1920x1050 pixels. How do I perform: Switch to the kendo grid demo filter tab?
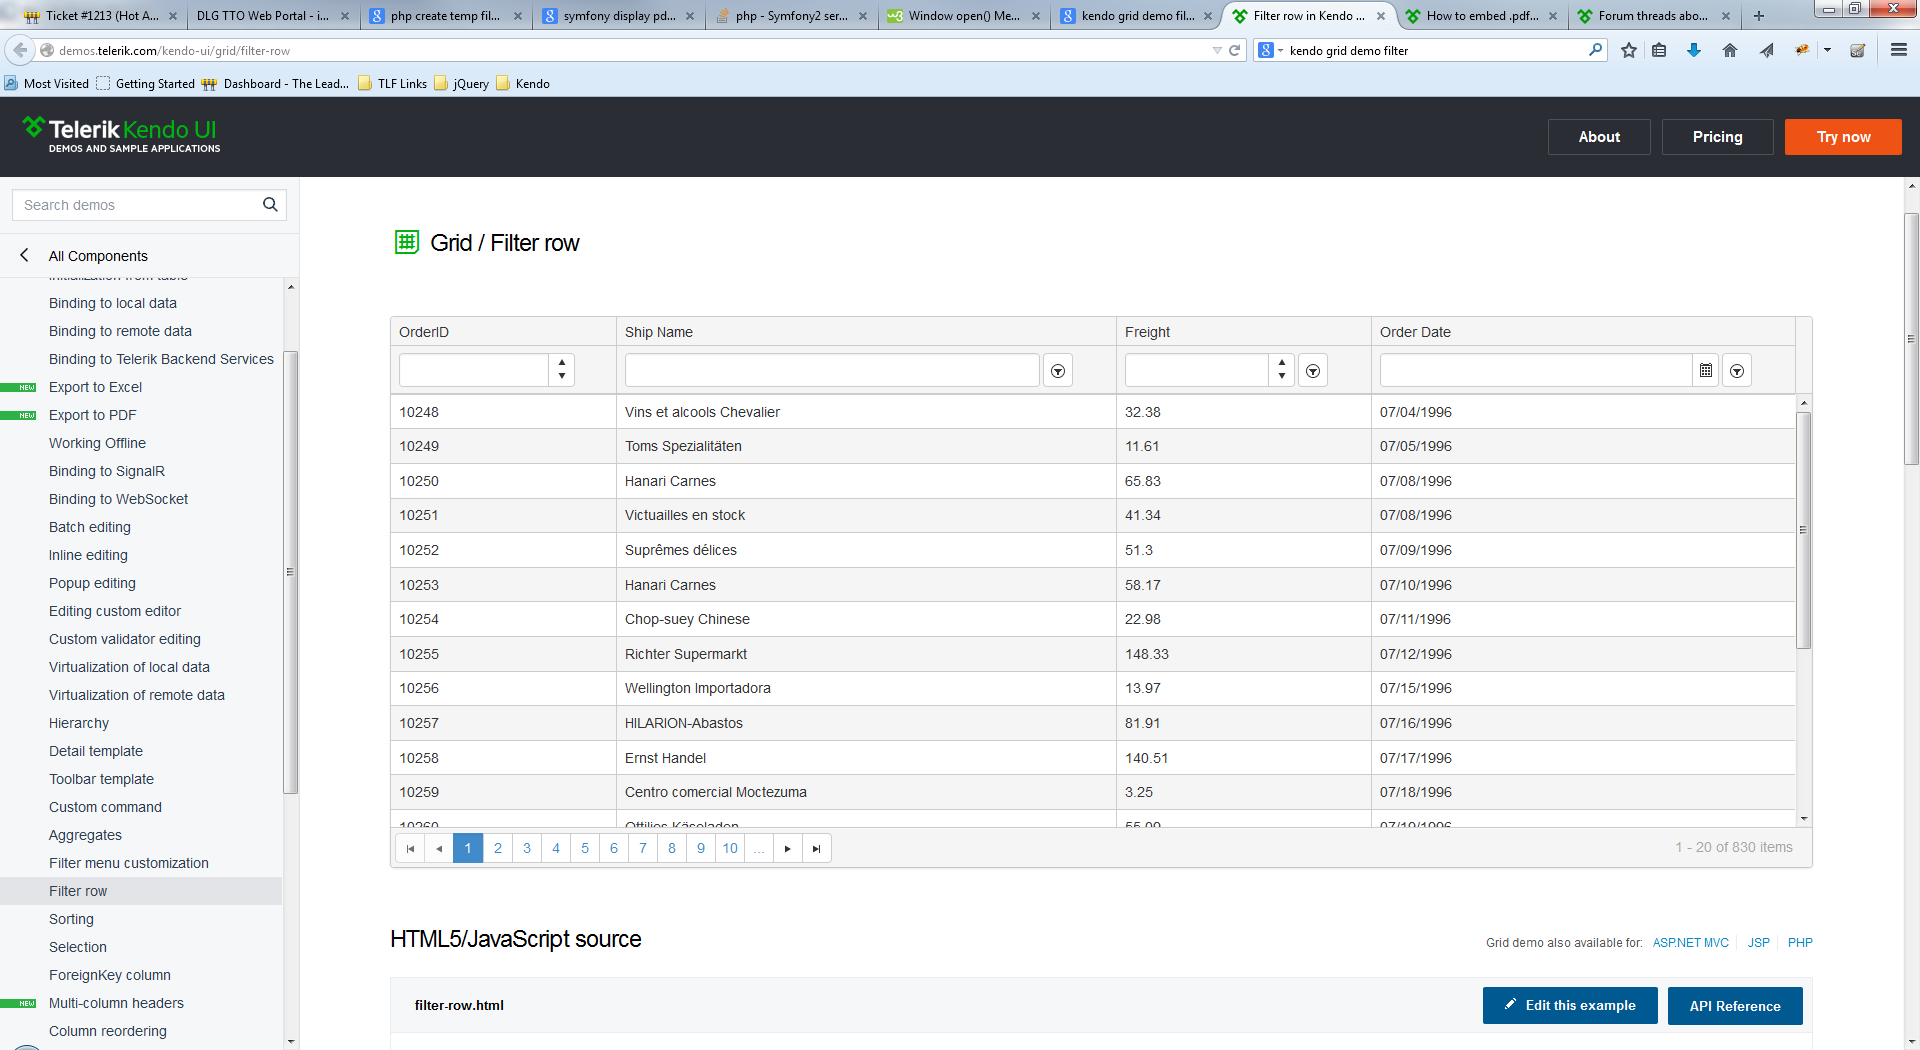[x=1137, y=16]
